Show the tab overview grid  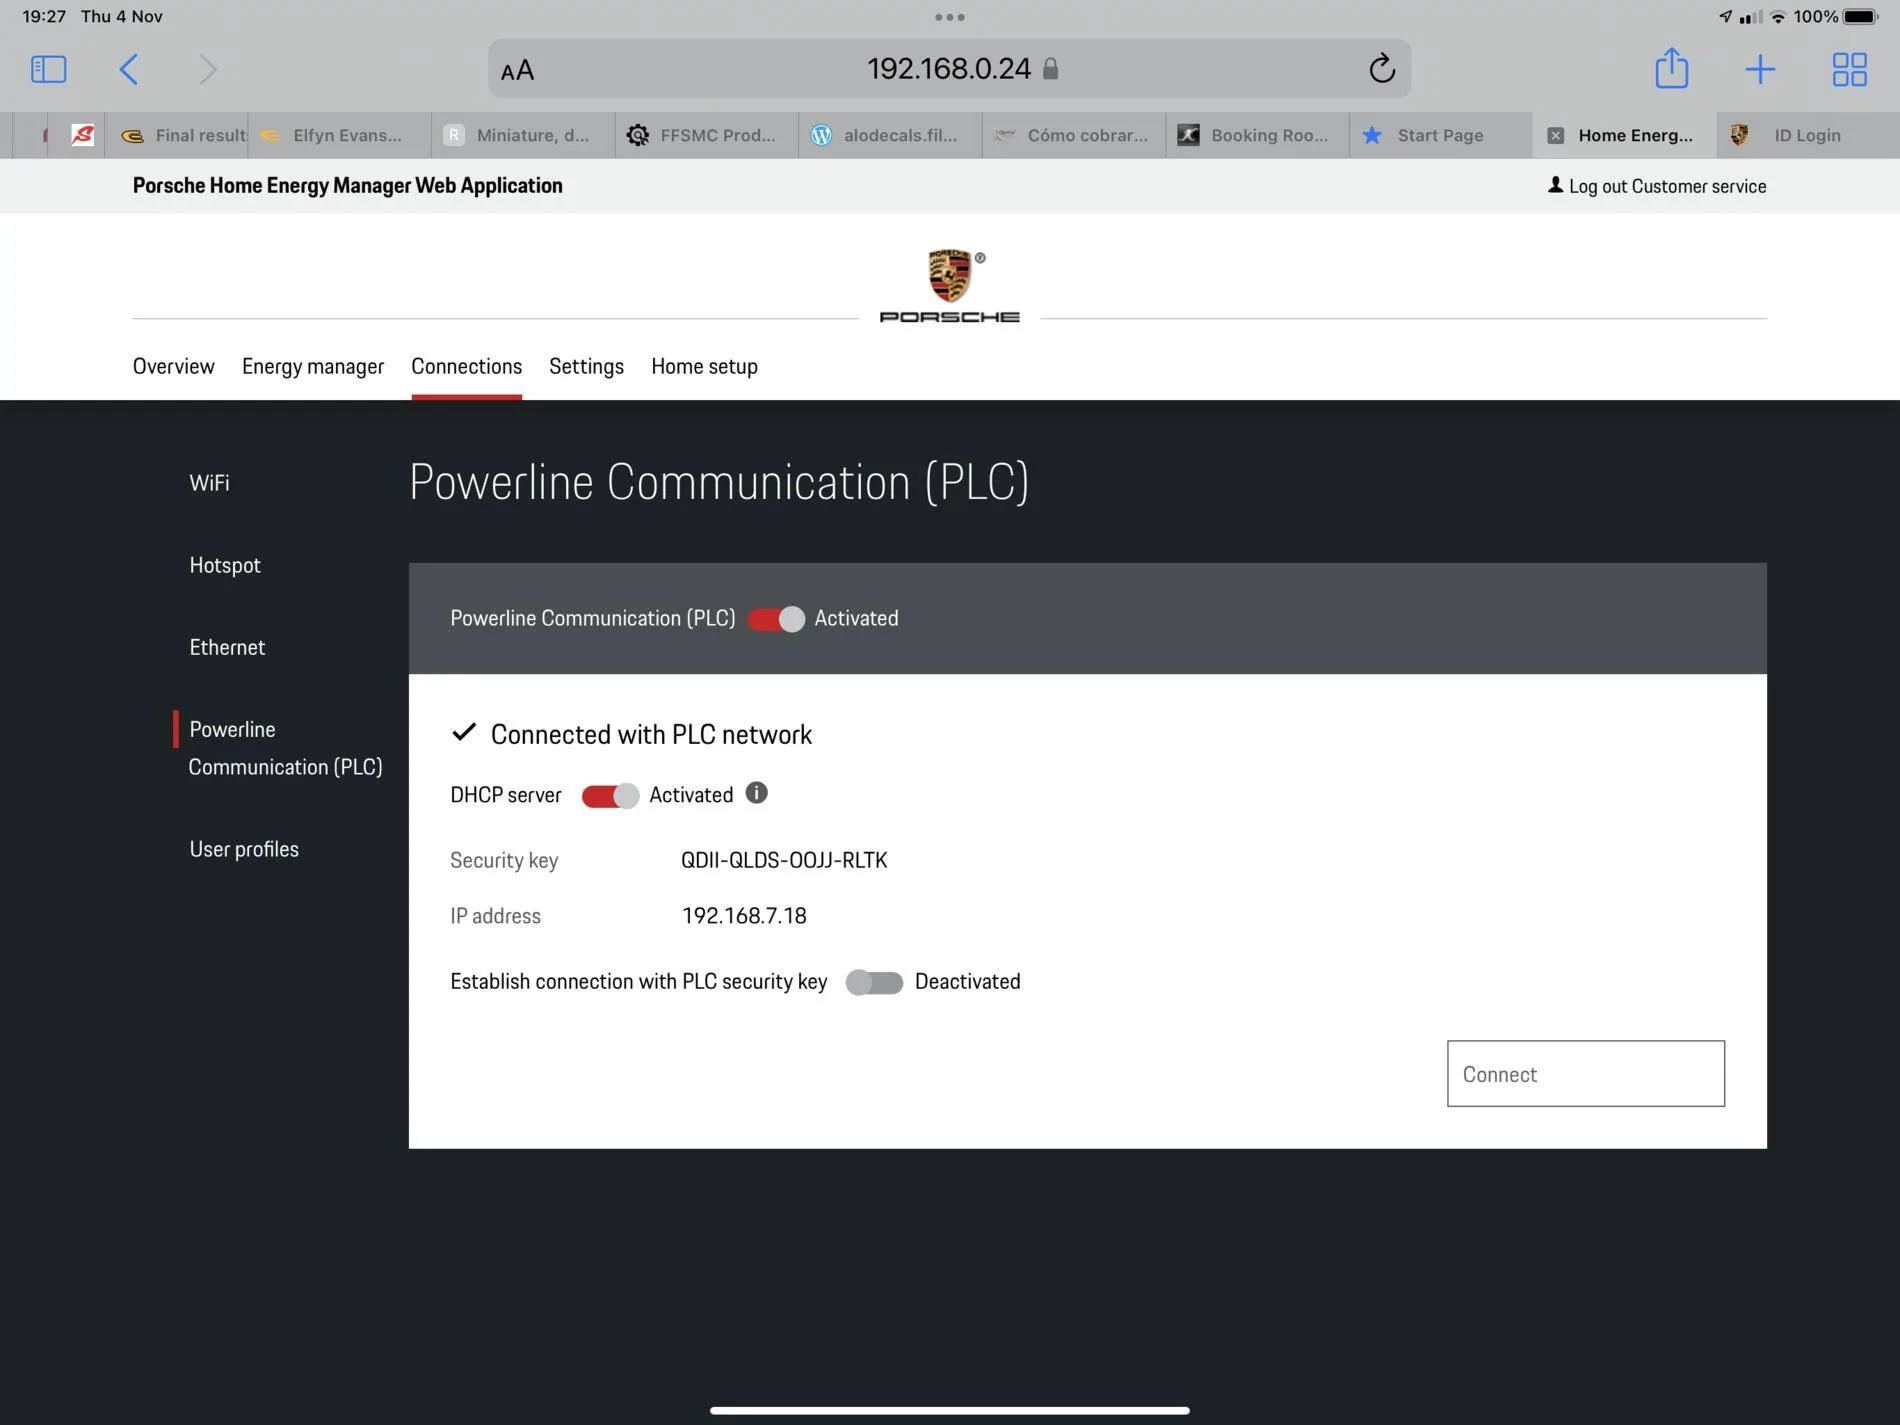(1849, 69)
